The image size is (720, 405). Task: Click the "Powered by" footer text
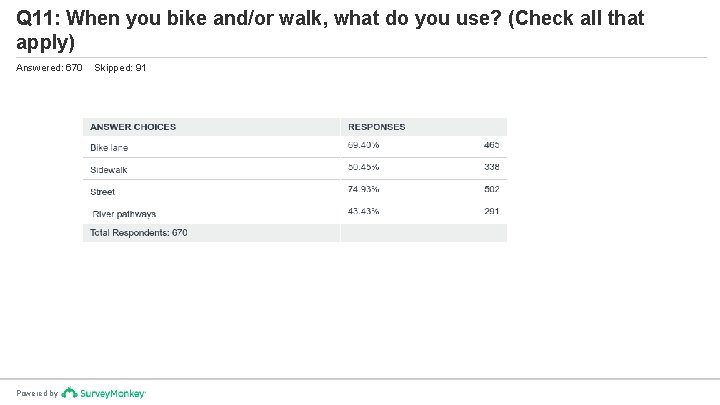coord(37,394)
